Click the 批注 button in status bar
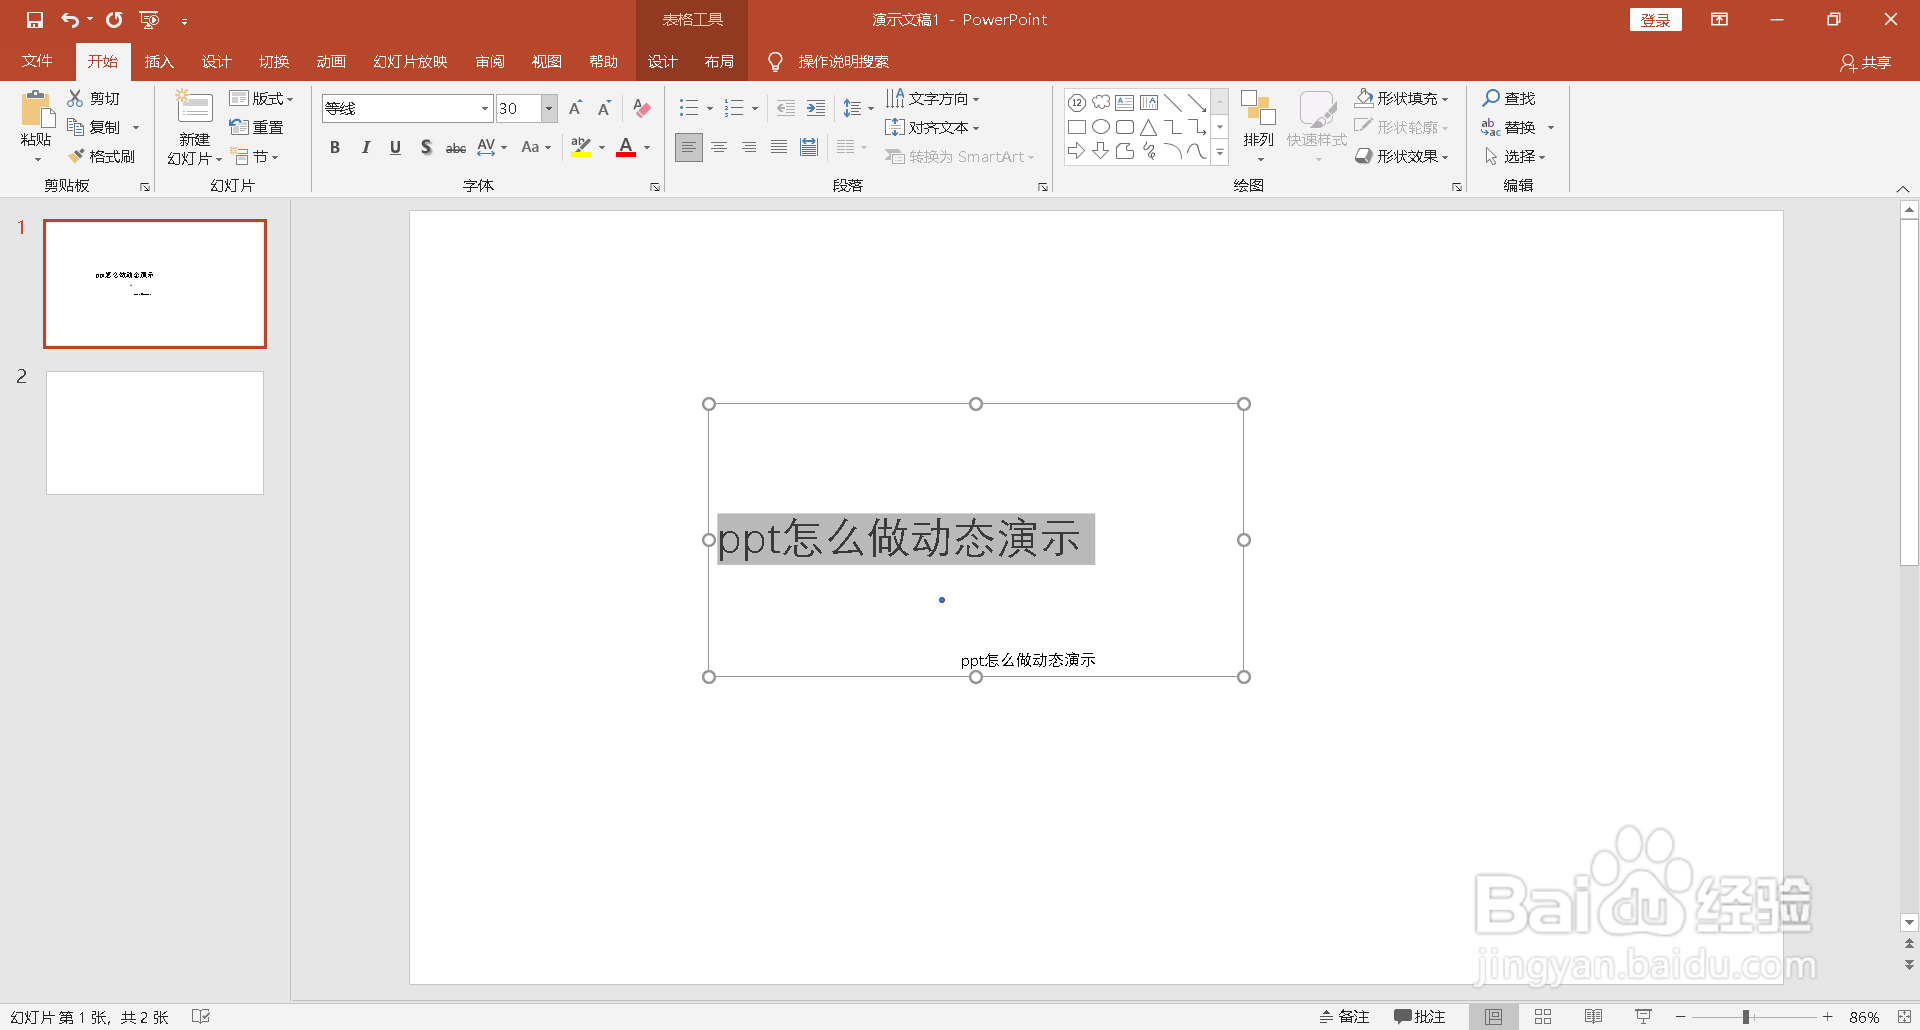This screenshot has height=1030, width=1920. pos(1419,1016)
